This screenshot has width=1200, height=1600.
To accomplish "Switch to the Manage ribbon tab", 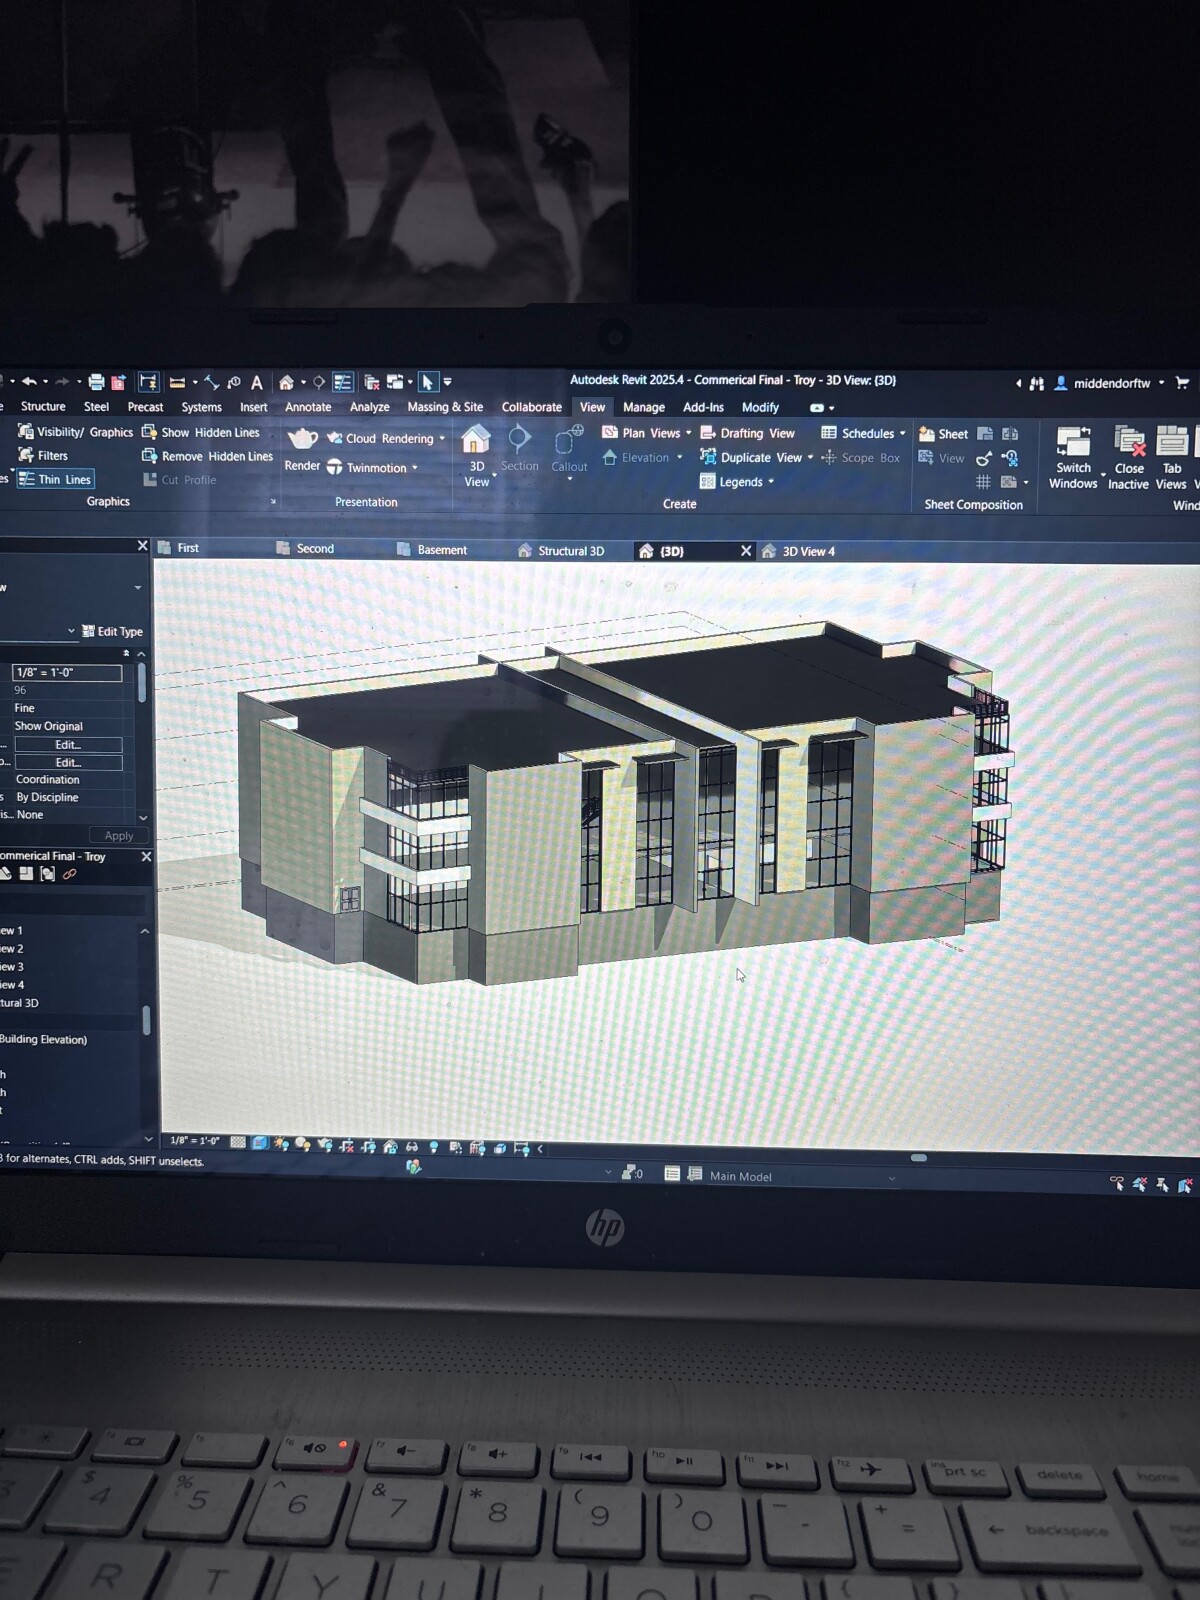I will tap(643, 407).
